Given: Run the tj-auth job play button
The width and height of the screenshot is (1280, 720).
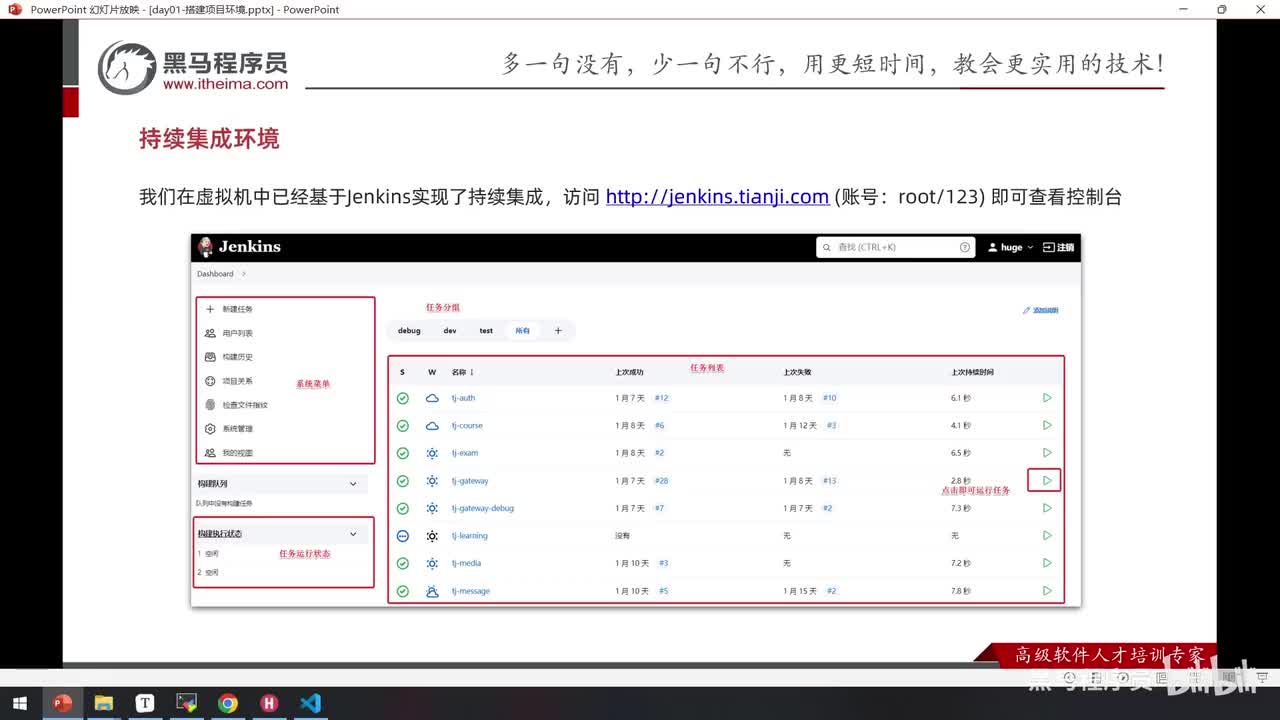Looking at the screenshot, I should 1047,398.
